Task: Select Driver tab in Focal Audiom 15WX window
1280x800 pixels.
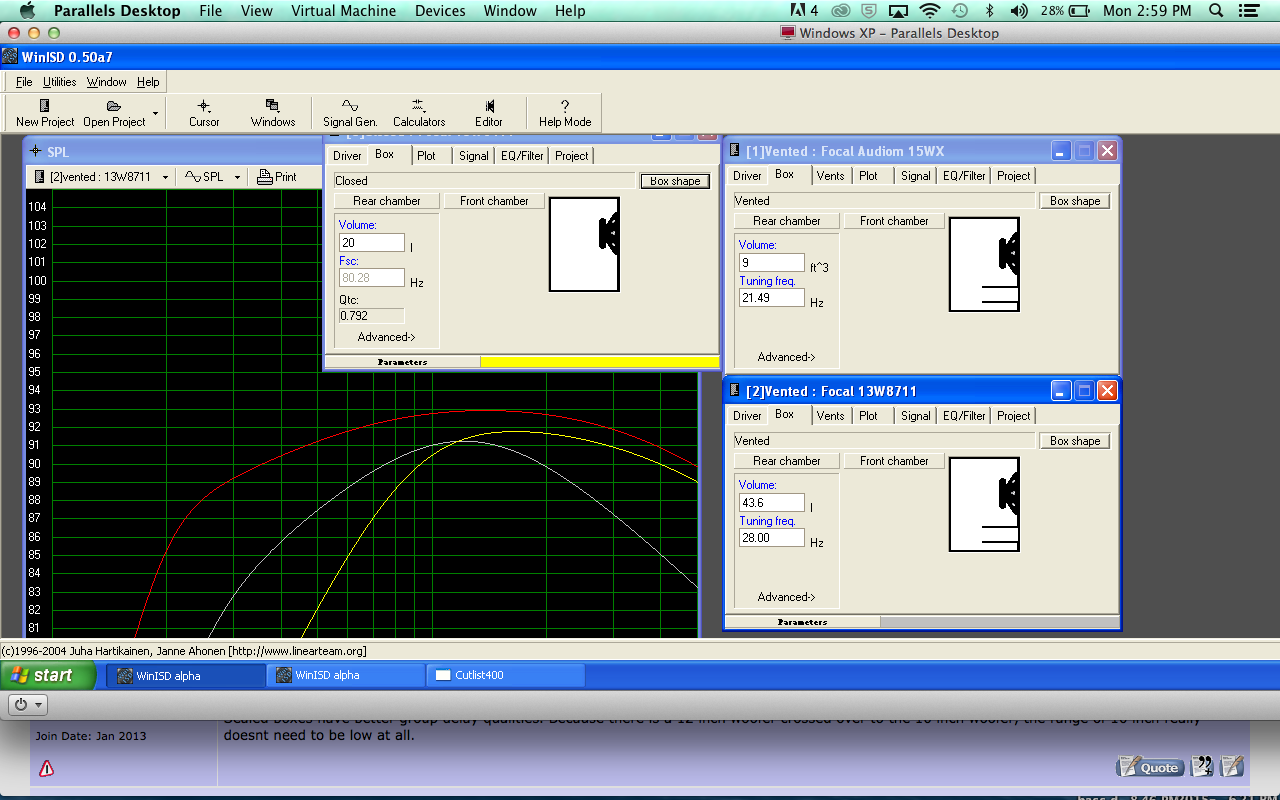Action: pos(747,176)
